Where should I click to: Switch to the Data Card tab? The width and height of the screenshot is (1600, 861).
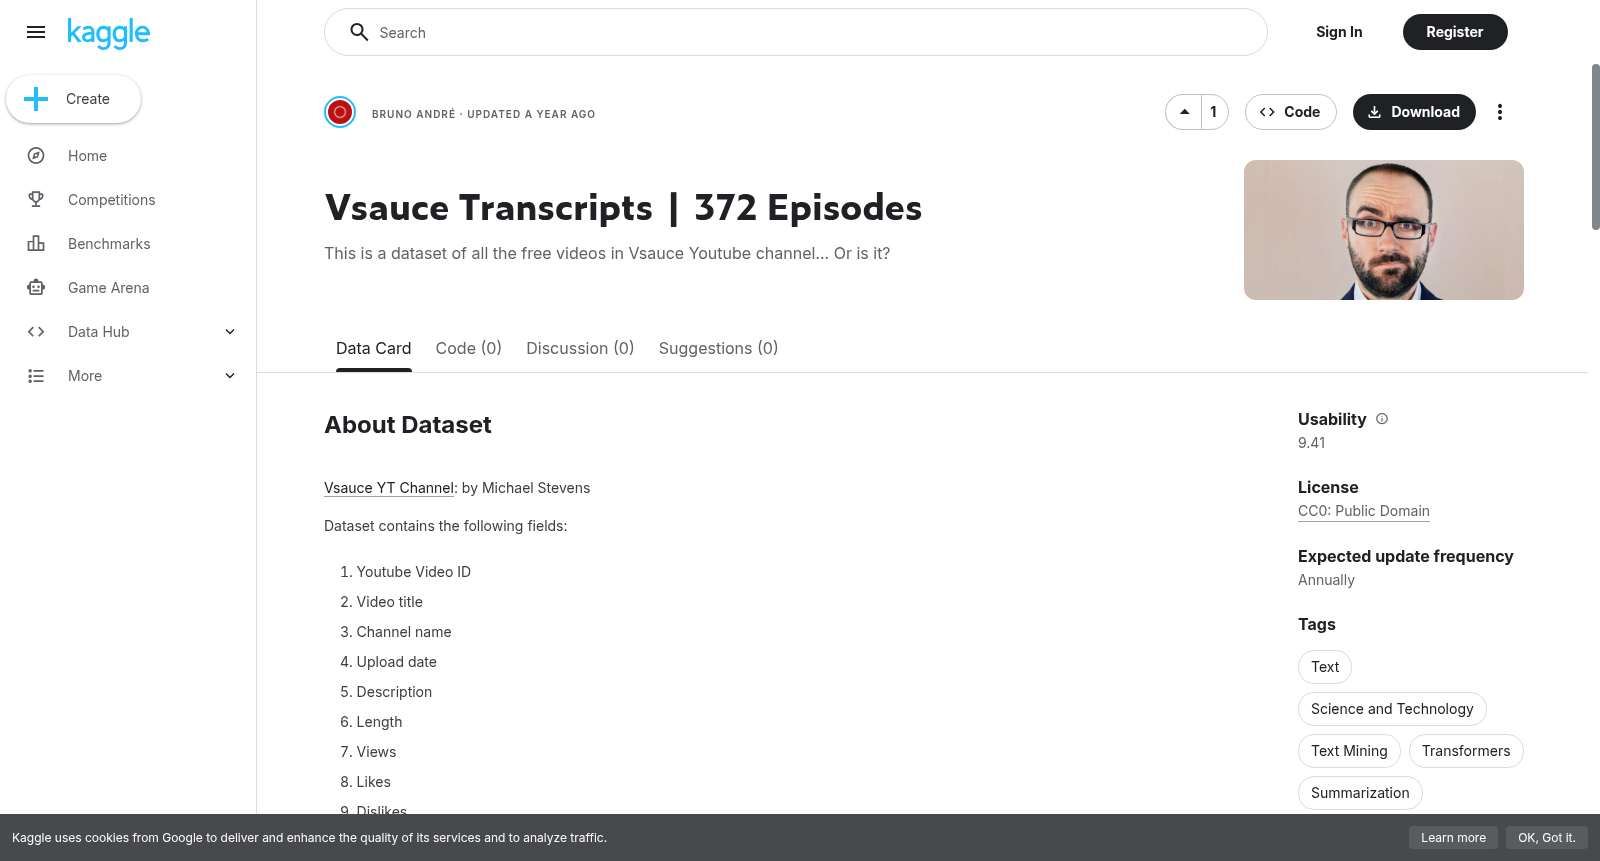pos(373,348)
